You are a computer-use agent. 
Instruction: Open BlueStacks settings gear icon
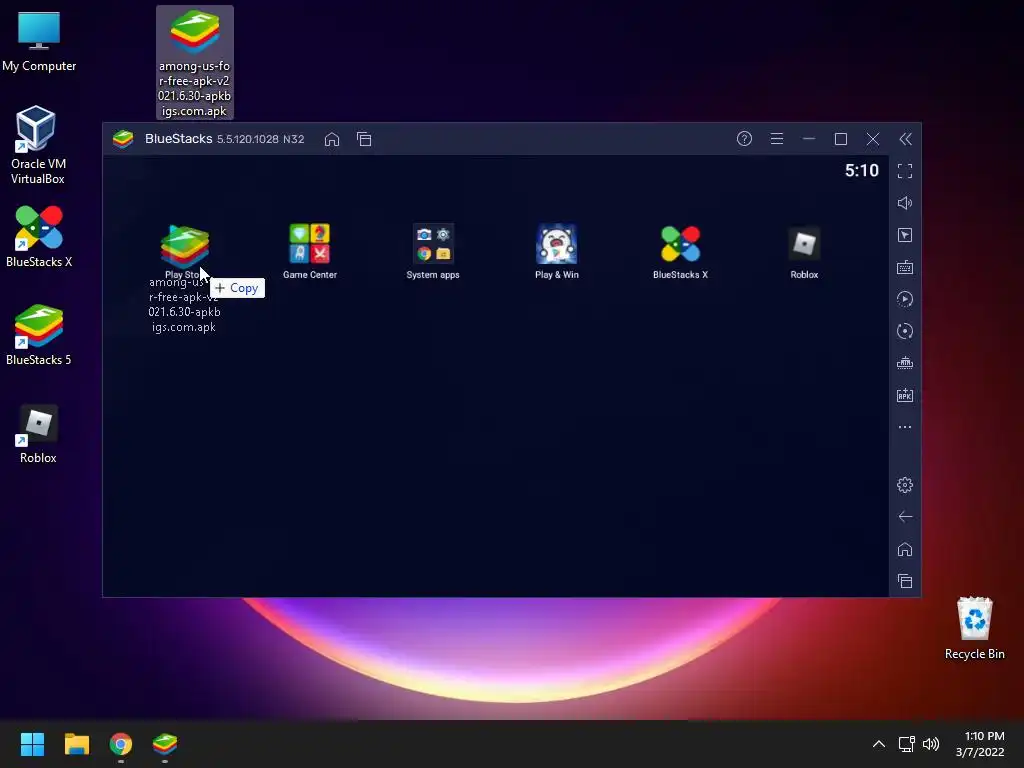(x=905, y=485)
